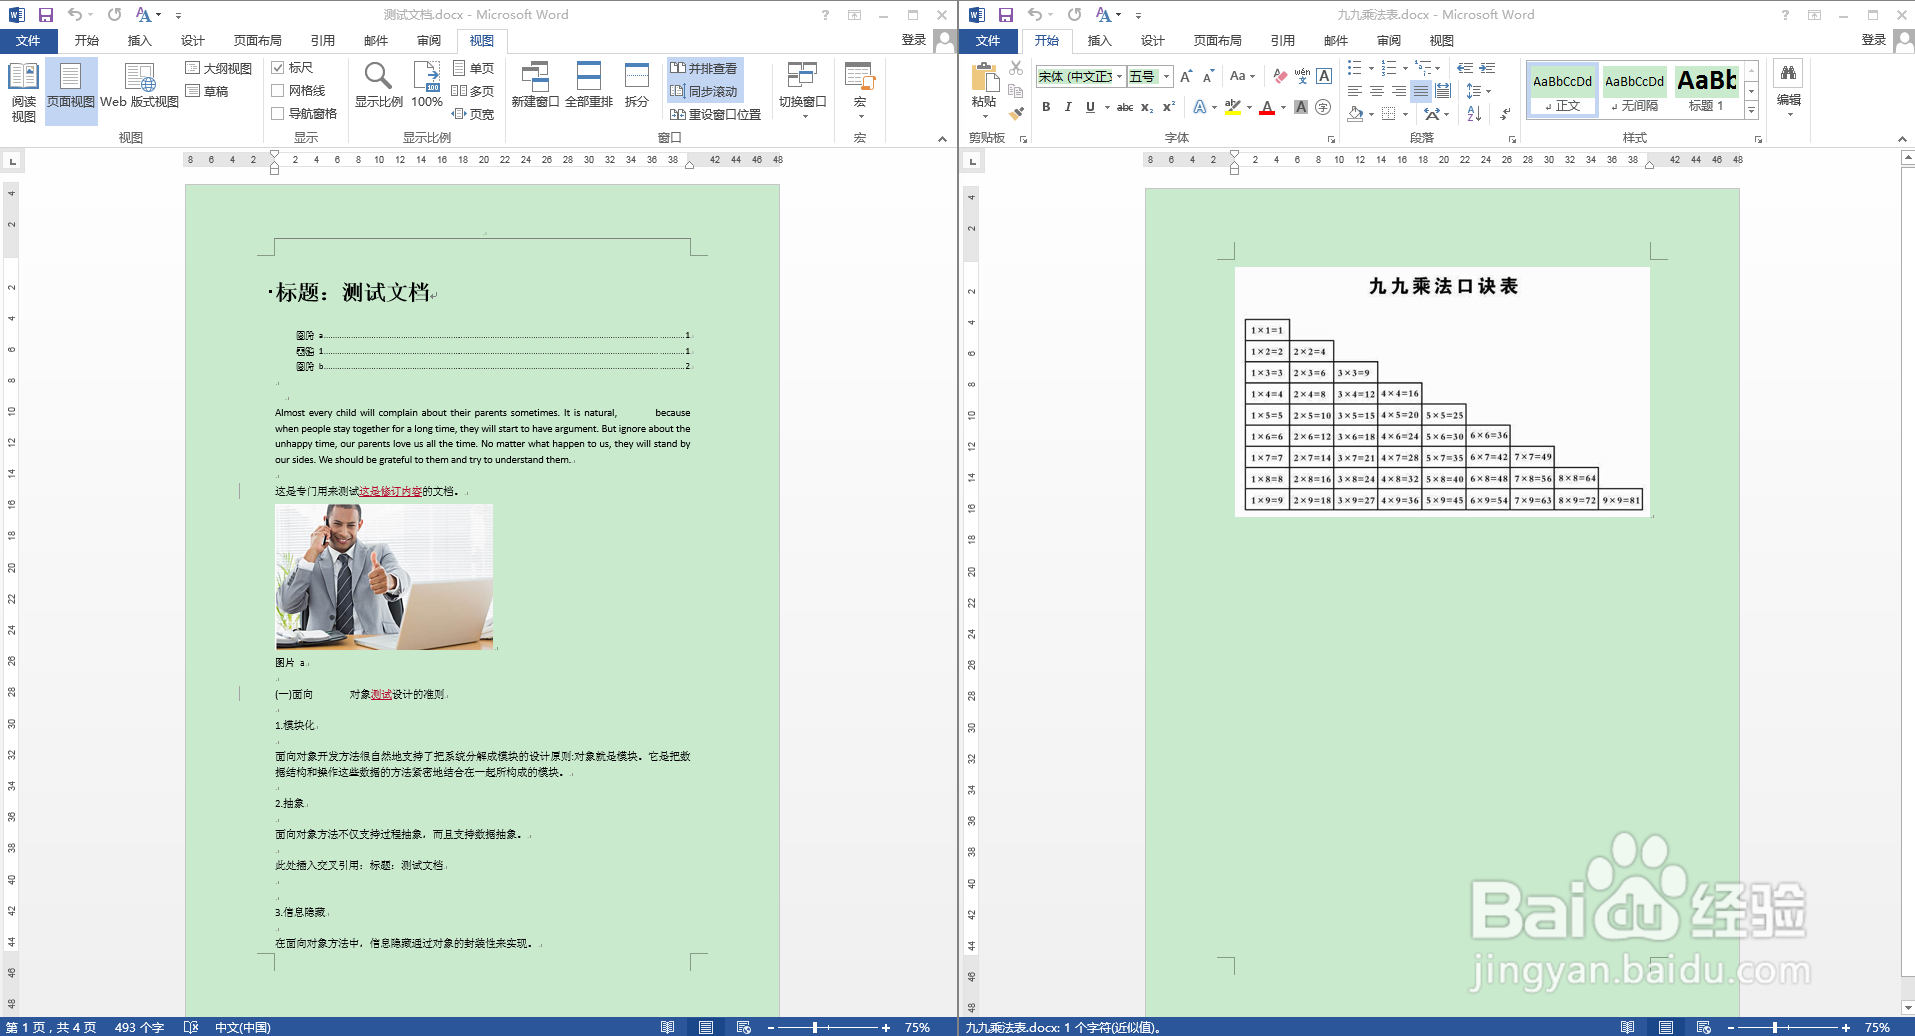1915x1036 pixels.
Task: Apply subscript x₂ formatting
Action: click(x=1147, y=107)
